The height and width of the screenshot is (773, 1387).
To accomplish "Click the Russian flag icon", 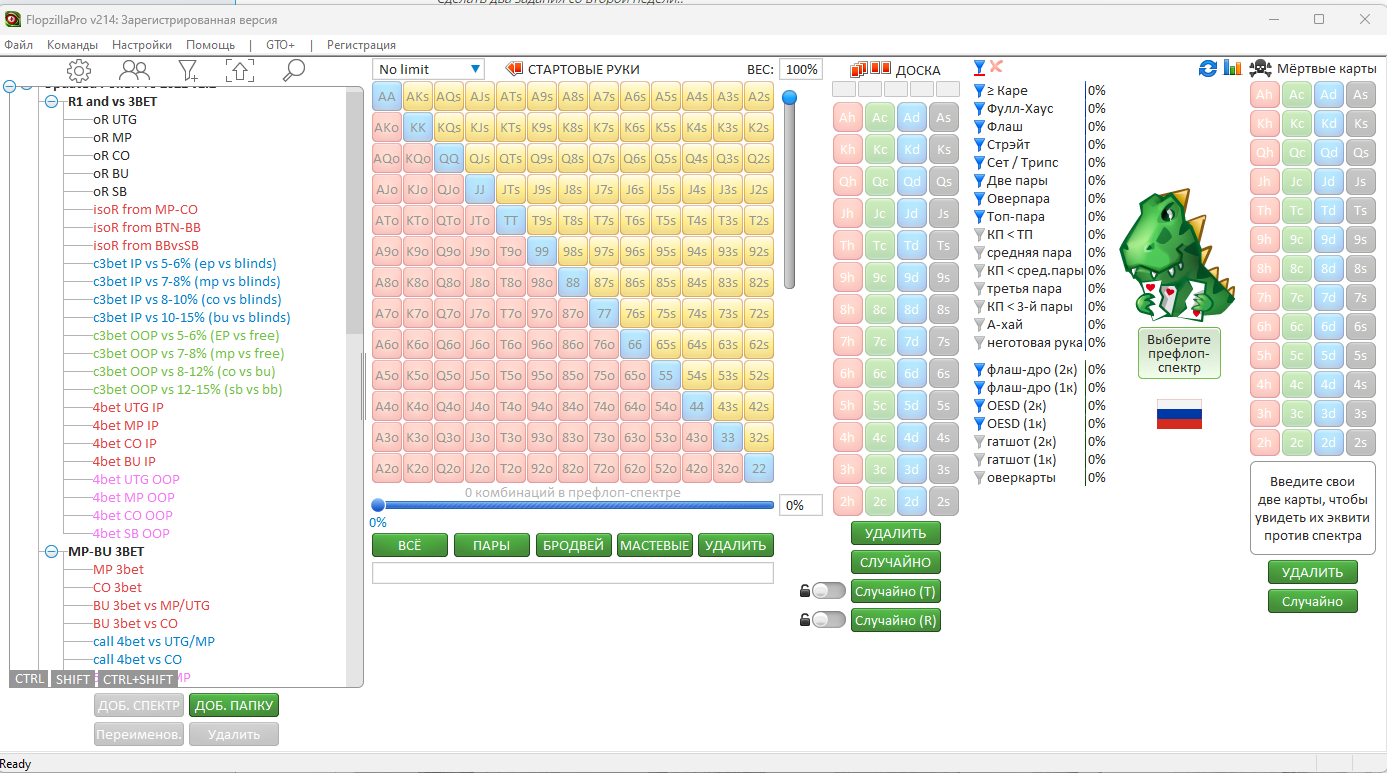I will [1179, 413].
